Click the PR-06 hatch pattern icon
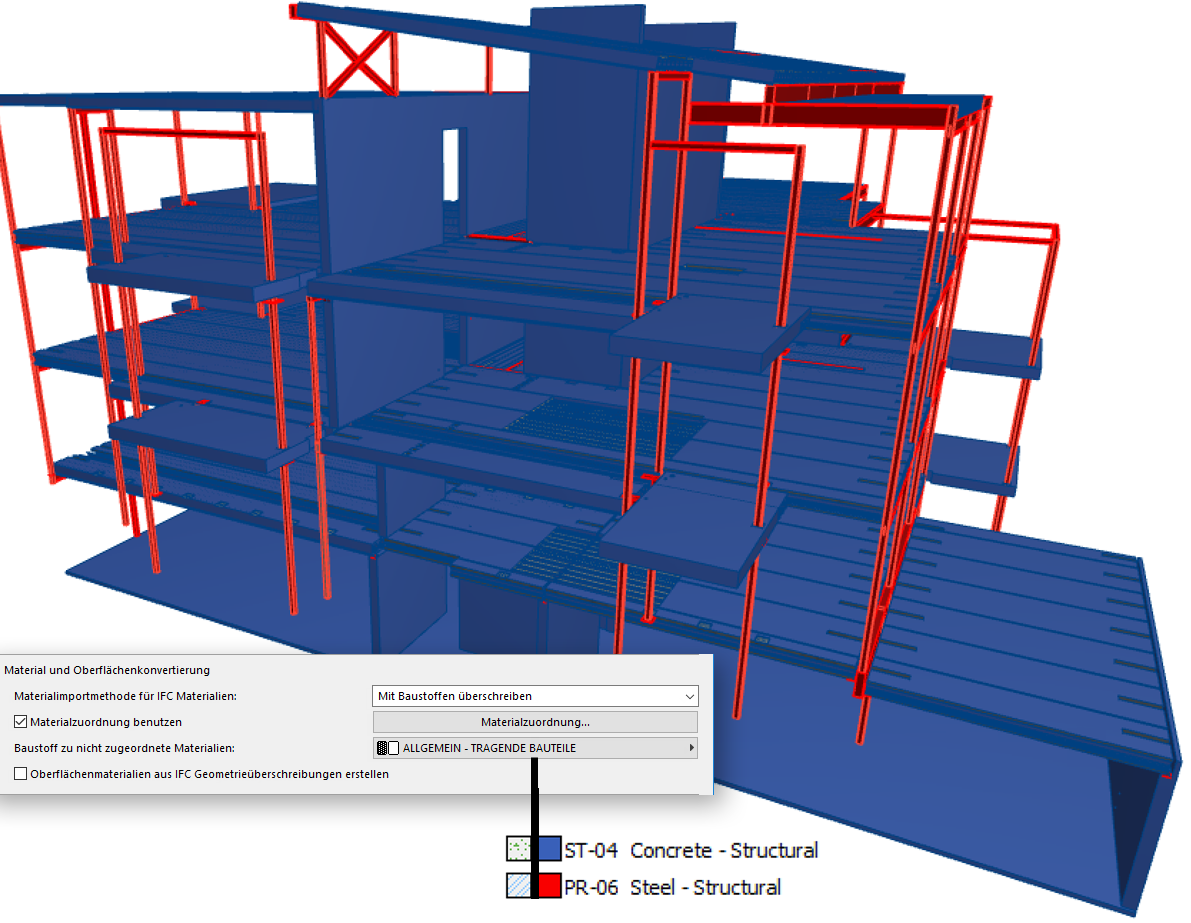The height and width of the screenshot is (923, 1191). coord(518,886)
